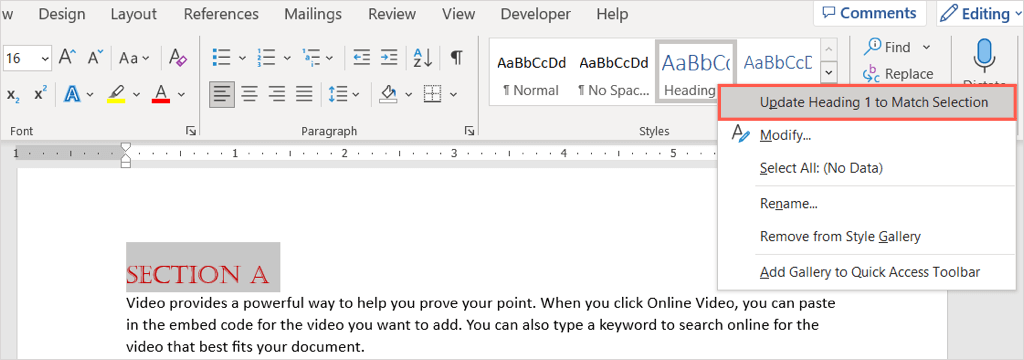Open the shading color dropdown arrow
Viewport: 1024px width, 360px height.
coord(408,95)
